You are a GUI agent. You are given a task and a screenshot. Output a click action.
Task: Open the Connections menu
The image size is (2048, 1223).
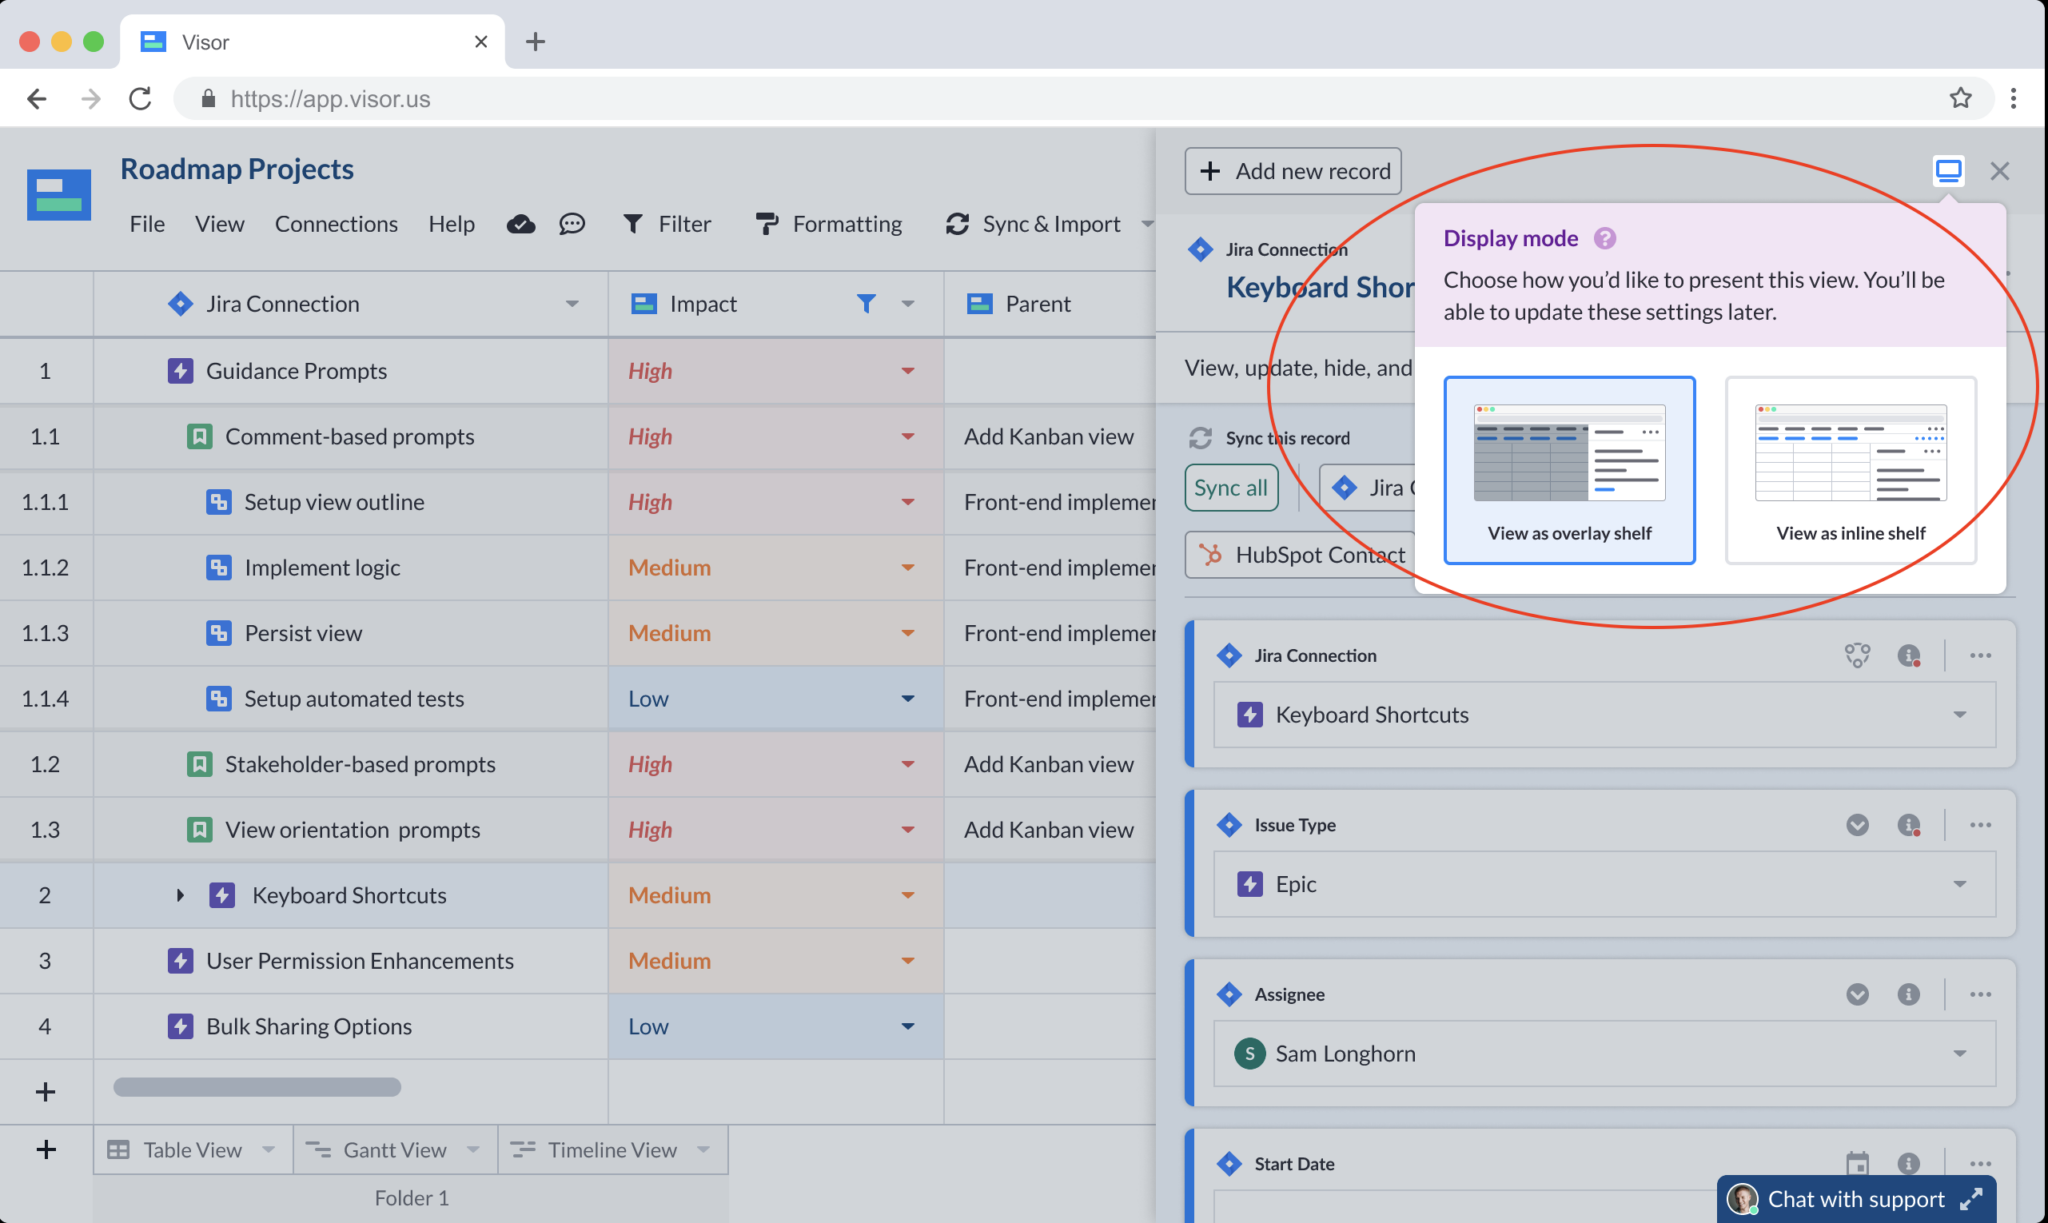[336, 224]
